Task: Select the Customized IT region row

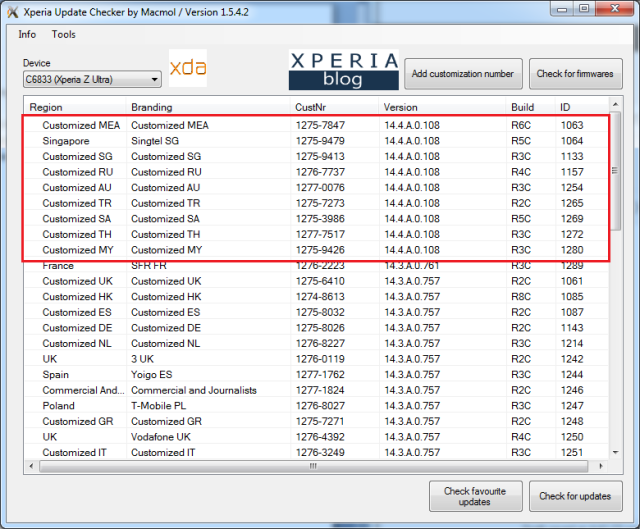Action: (x=316, y=453)
